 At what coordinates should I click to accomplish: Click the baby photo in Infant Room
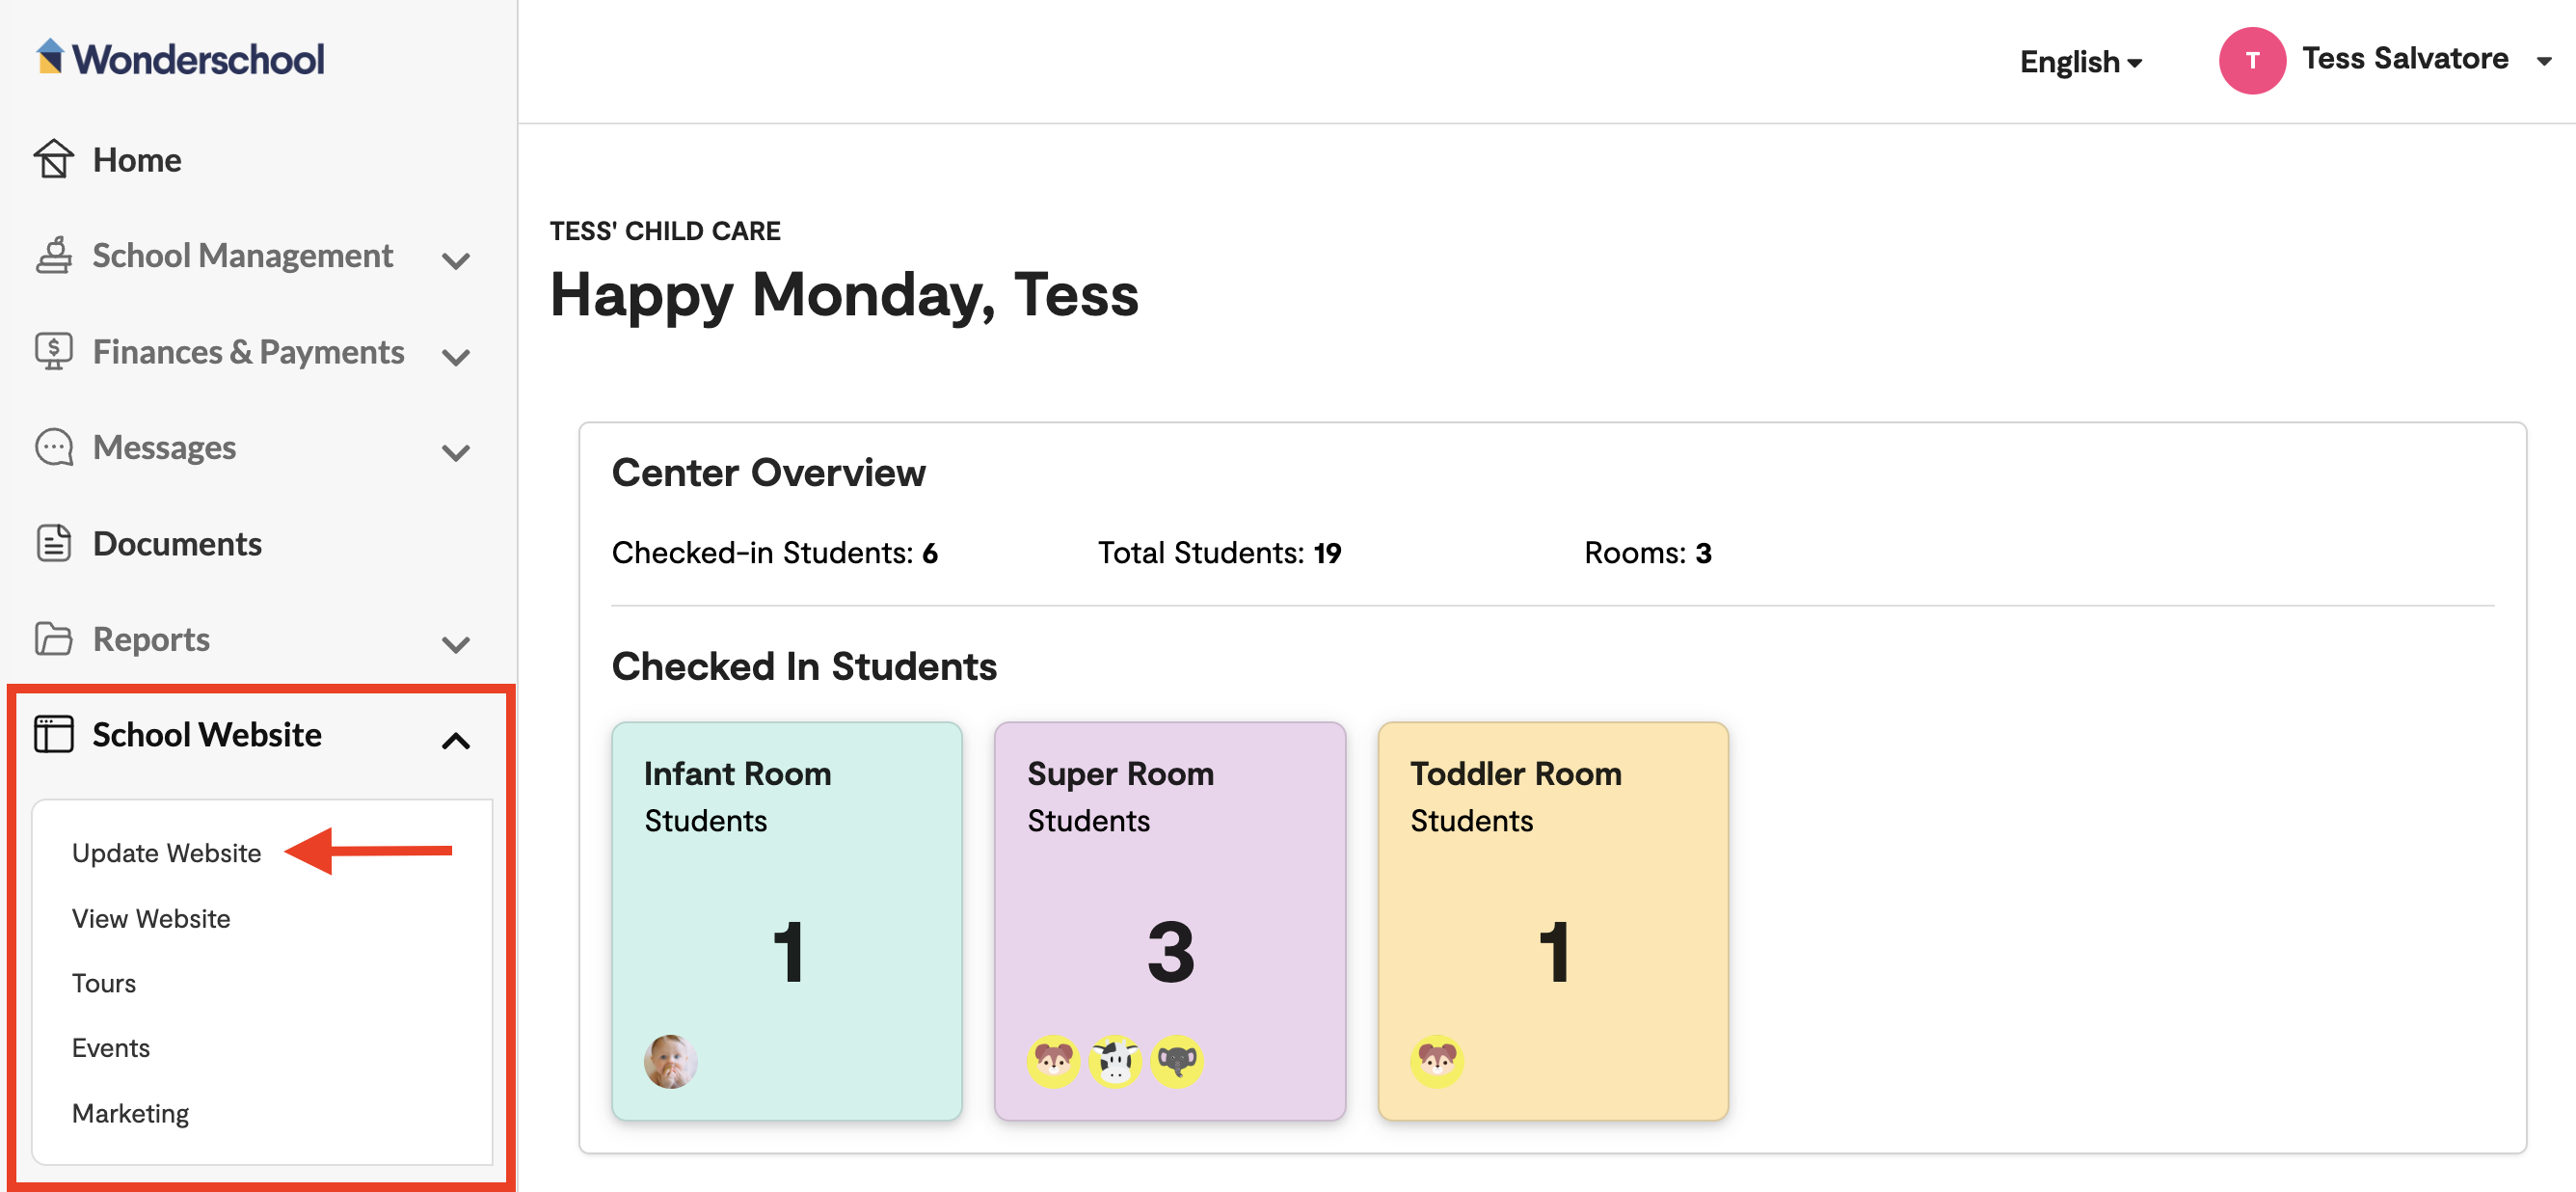click(x=670, y=1061)
